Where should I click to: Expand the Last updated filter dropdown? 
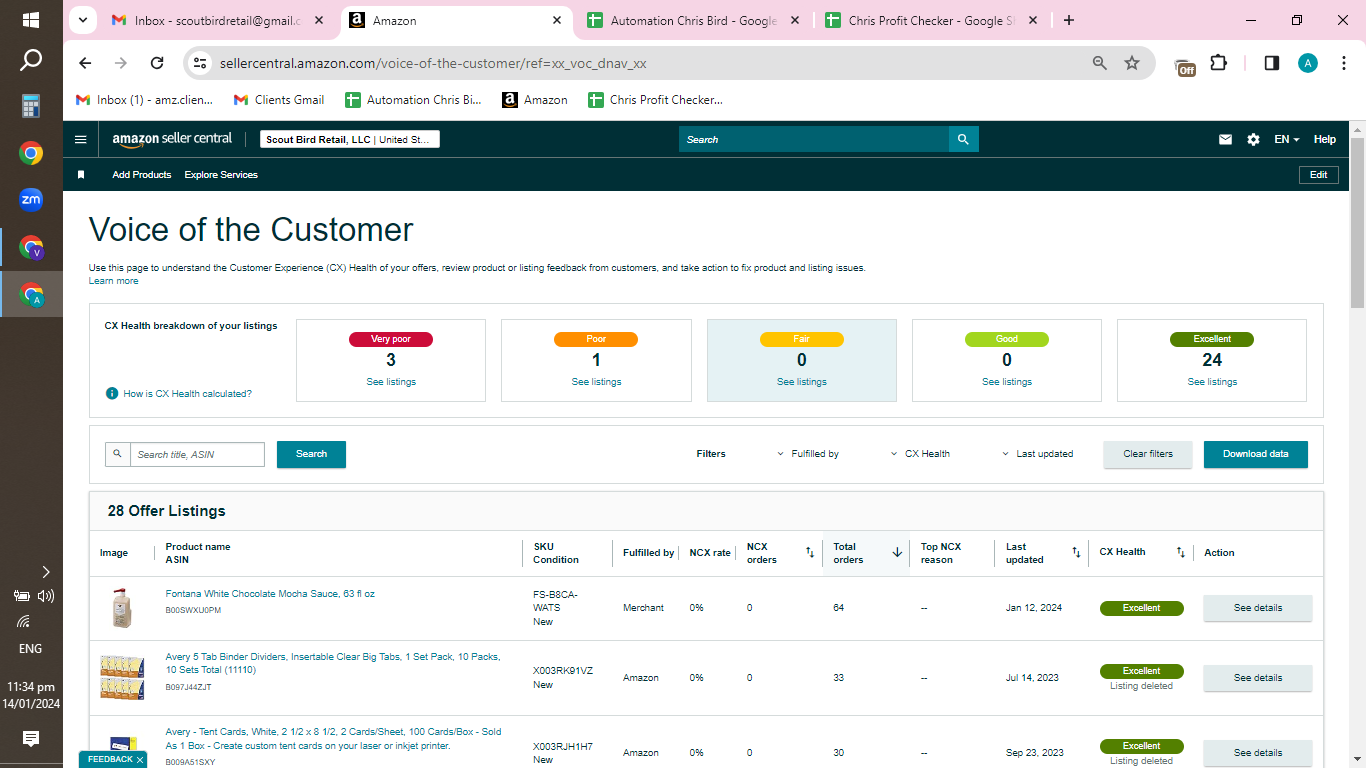(x=1037, y=454)
